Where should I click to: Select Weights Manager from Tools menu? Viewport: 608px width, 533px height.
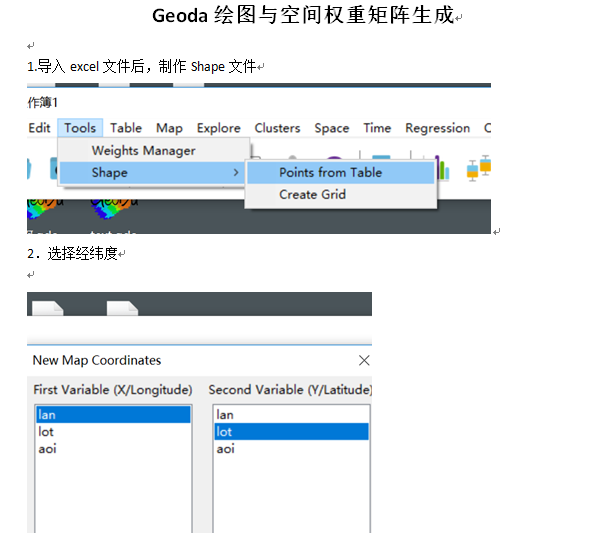pyautogui.click(x=143, y=151)
